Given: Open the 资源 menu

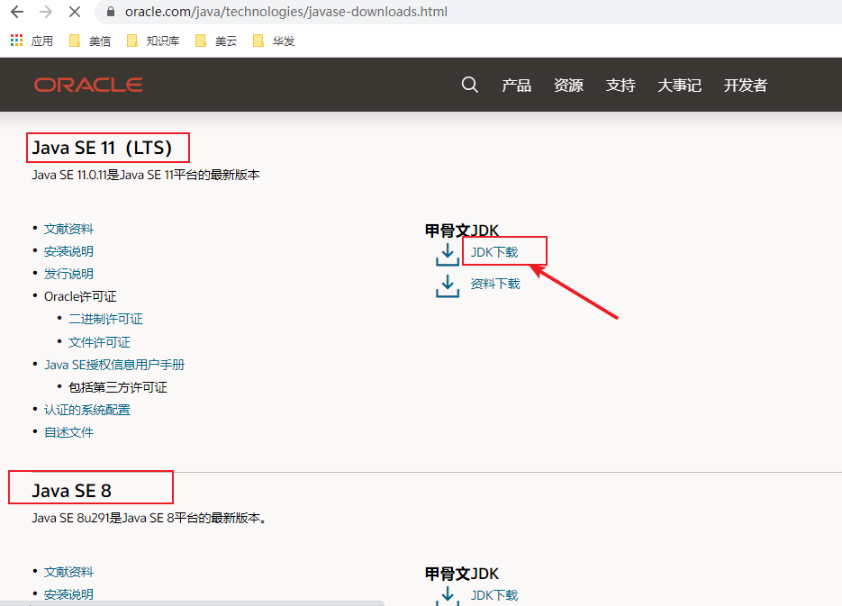Looking at the screenshot, I should (x=569, y=85).
